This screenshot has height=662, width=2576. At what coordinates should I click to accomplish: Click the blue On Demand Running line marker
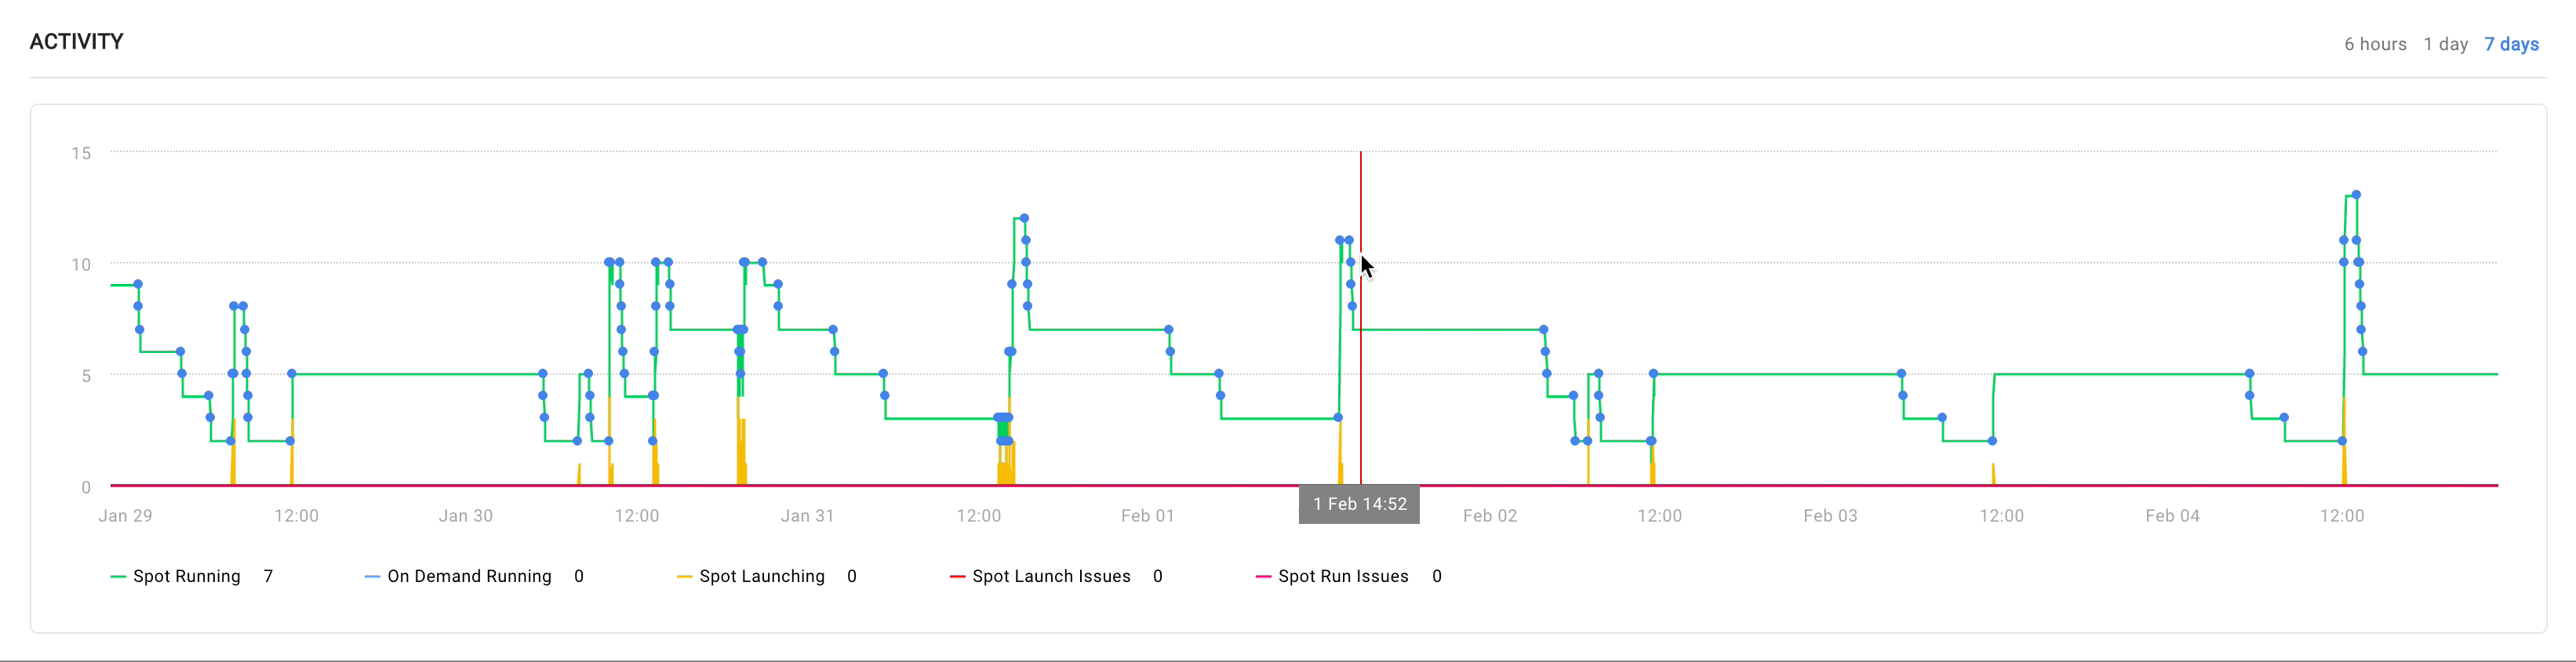point(372,577)
